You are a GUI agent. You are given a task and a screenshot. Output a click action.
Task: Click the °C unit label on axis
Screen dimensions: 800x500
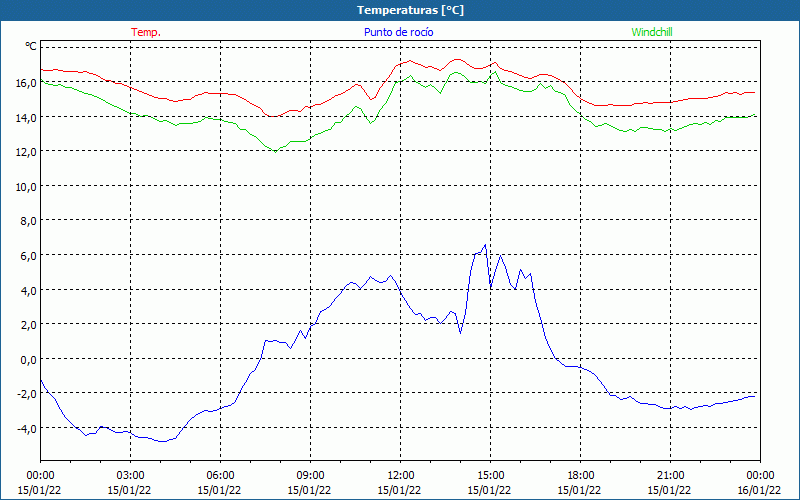31,47
